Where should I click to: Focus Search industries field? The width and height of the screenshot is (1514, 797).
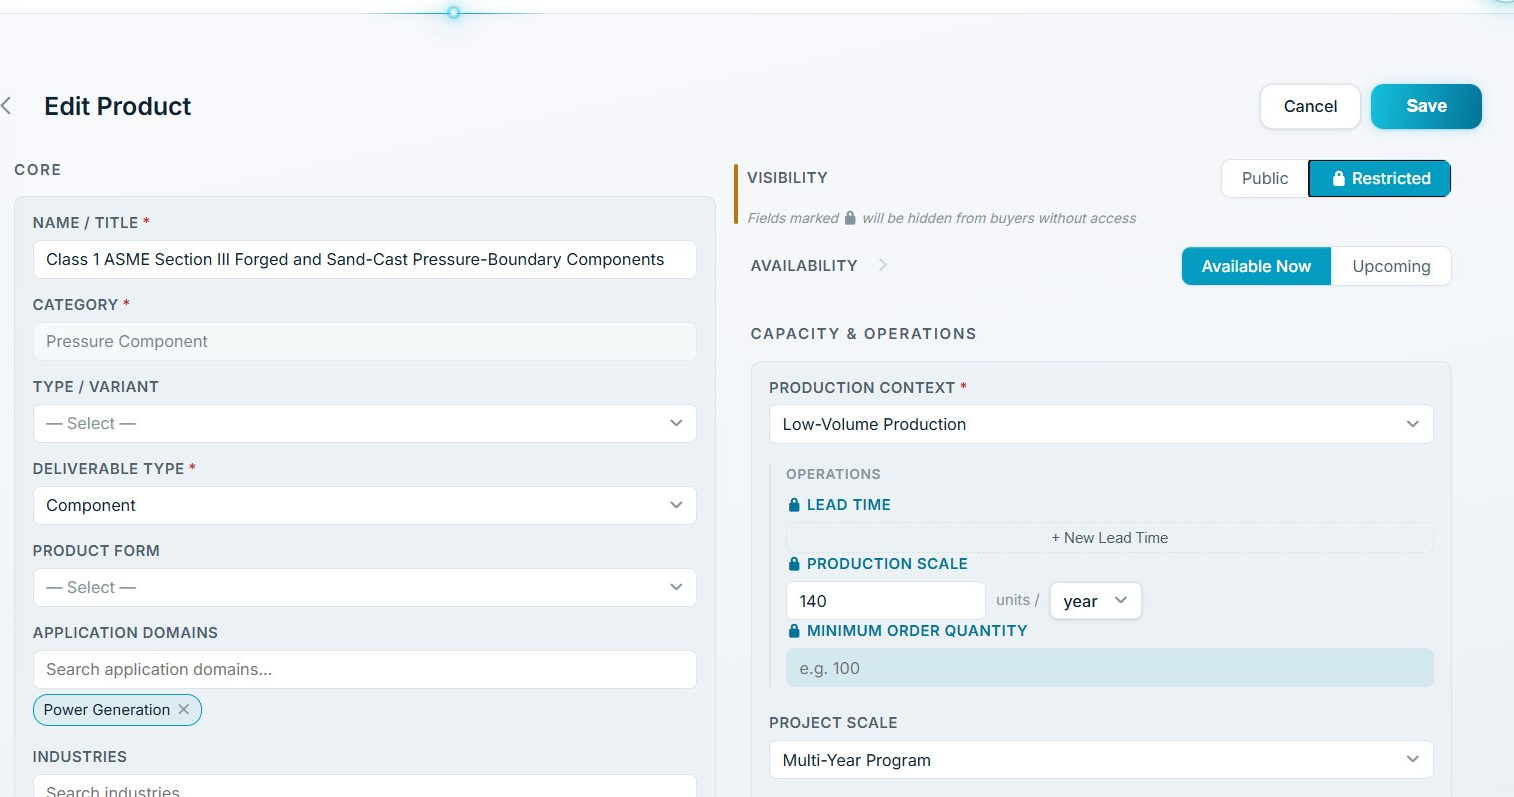pyautogui.click(x=364, y=786)
